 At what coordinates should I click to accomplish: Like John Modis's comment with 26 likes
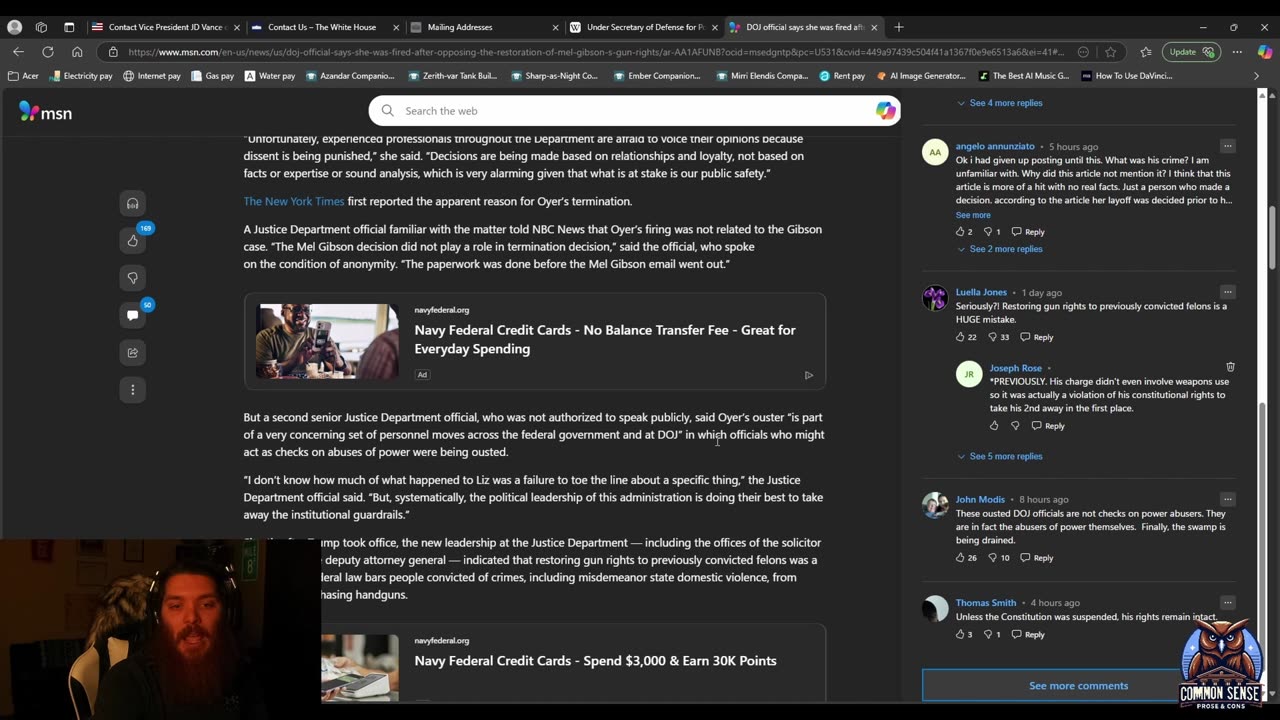(x=960, y=558)
